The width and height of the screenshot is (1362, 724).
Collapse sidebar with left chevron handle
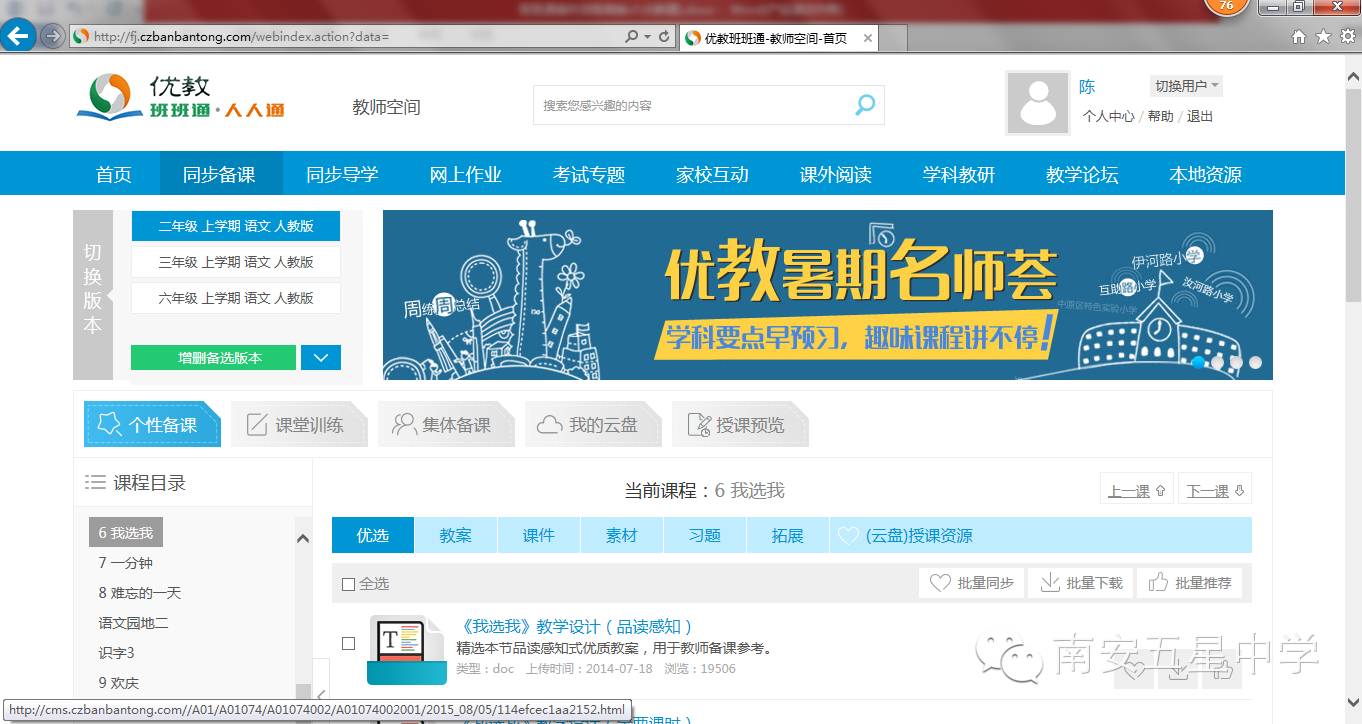(x=320, y=694)
